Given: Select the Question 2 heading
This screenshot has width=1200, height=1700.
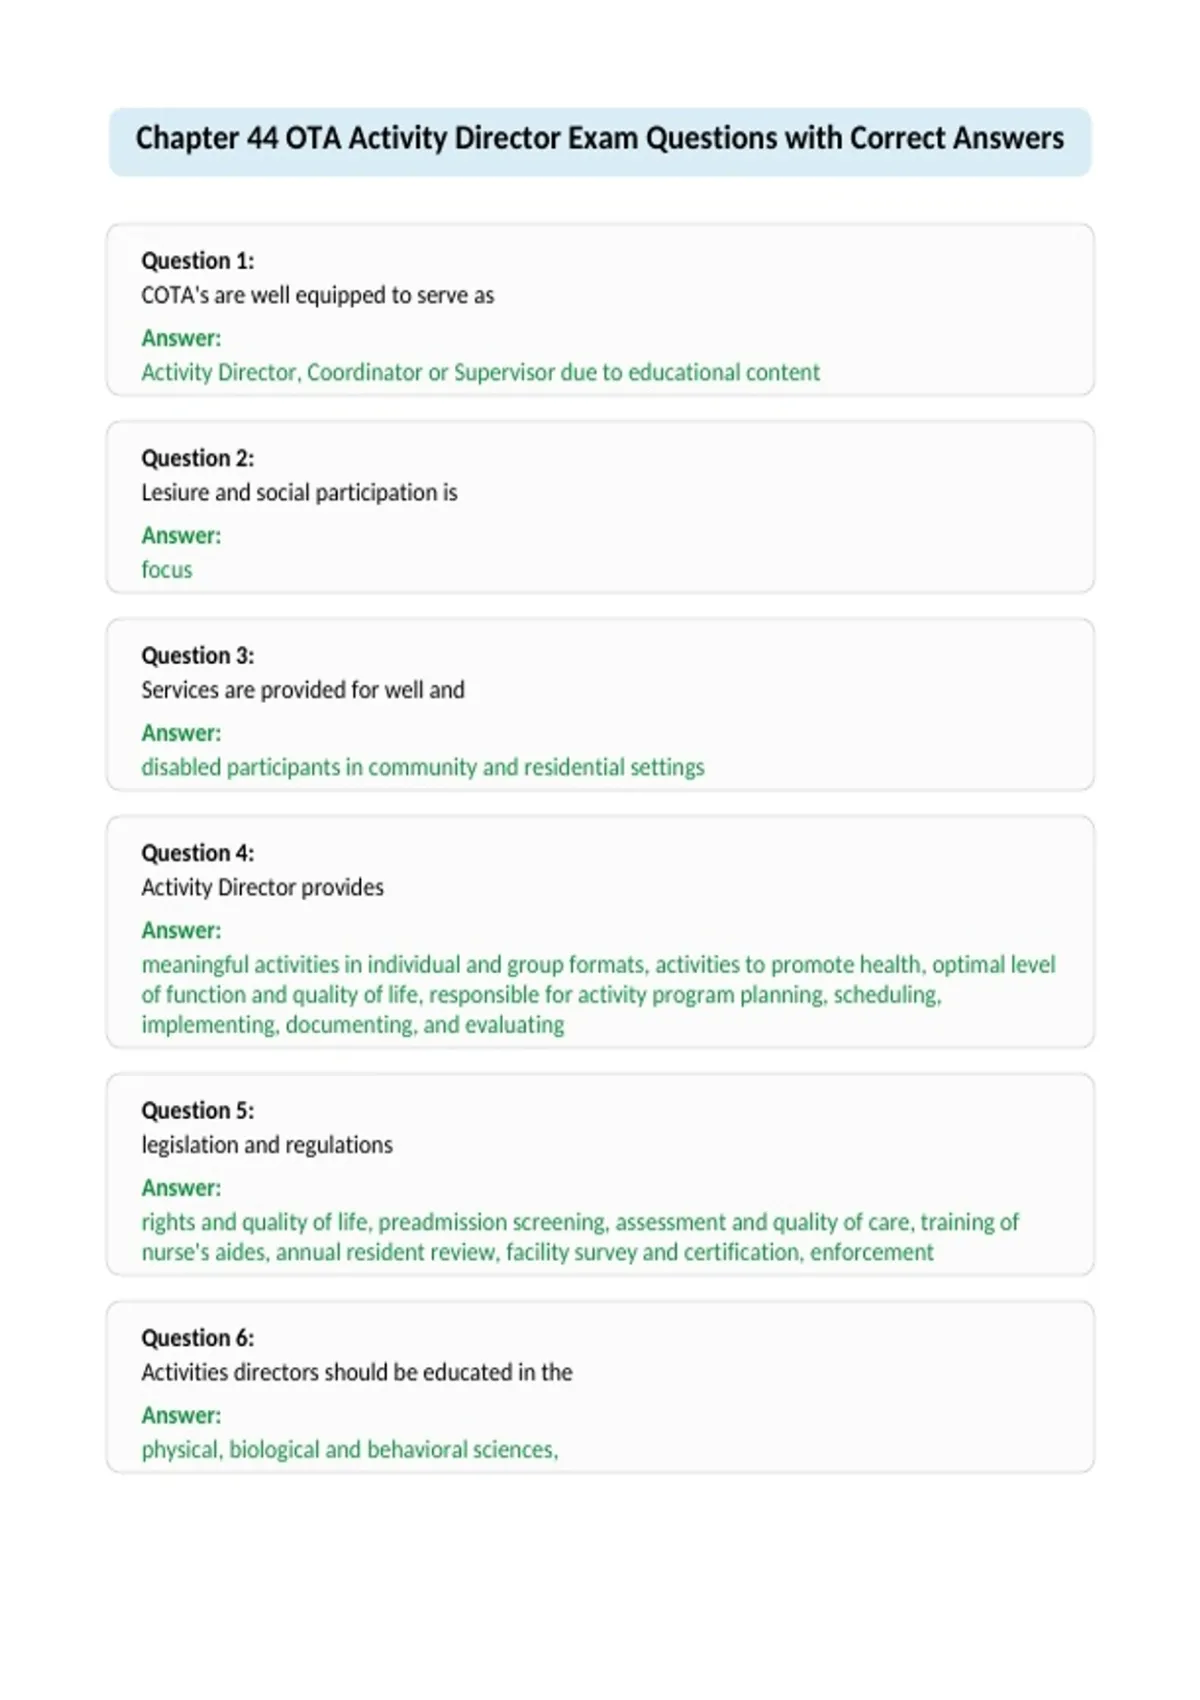Looking at the screenshot, I should click(197, 458).
